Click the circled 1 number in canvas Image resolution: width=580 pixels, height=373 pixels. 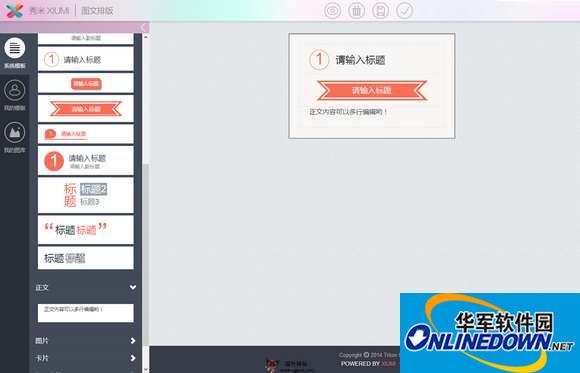click(x=319, y=60)
